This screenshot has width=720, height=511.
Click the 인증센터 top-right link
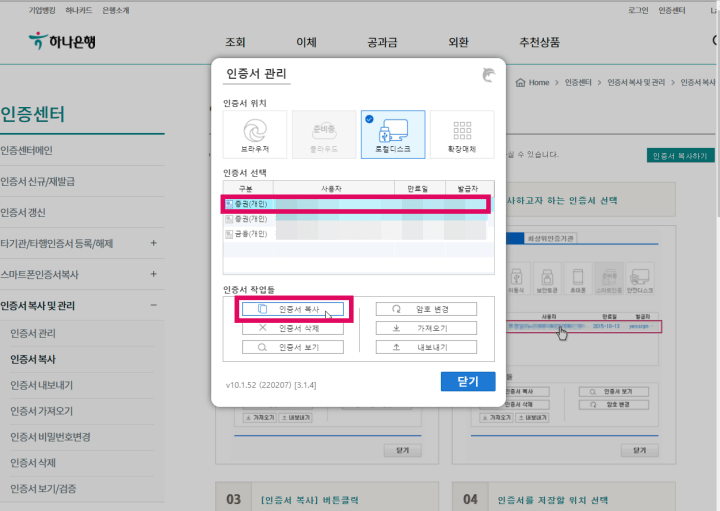(x=672, y=10)
